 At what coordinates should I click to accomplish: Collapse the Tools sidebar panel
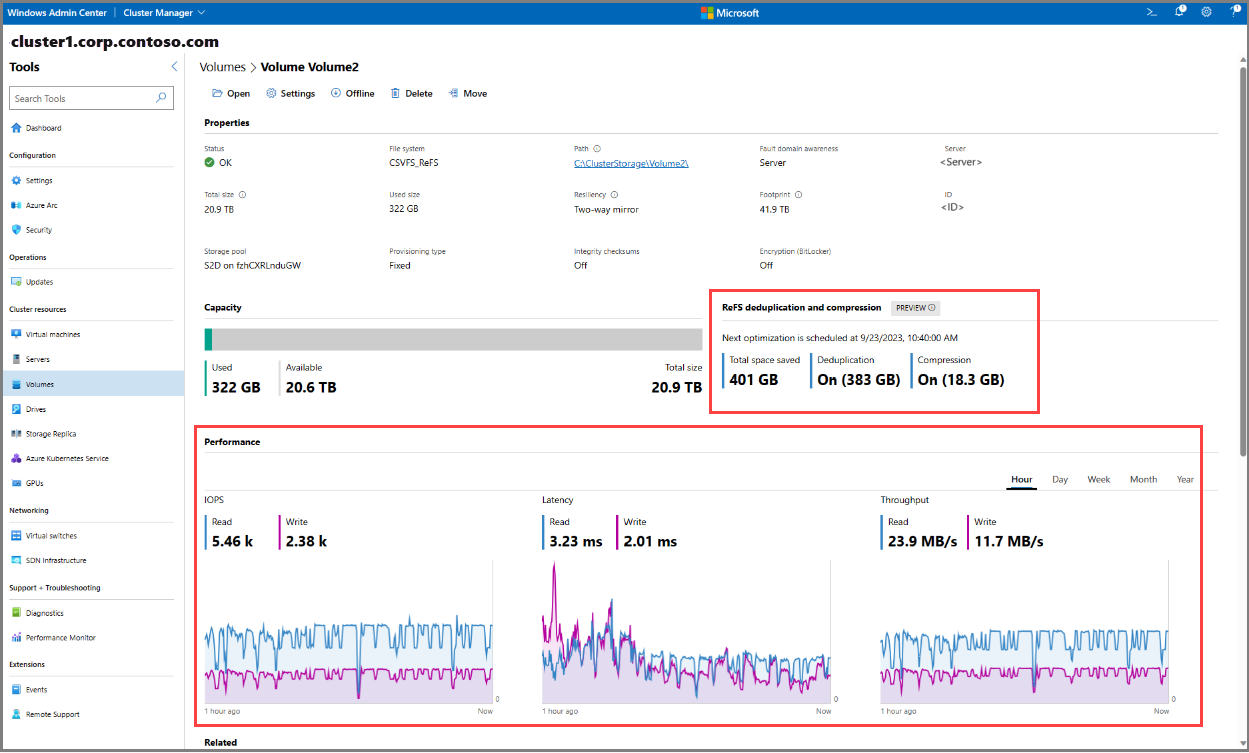[x=174, y=67]
